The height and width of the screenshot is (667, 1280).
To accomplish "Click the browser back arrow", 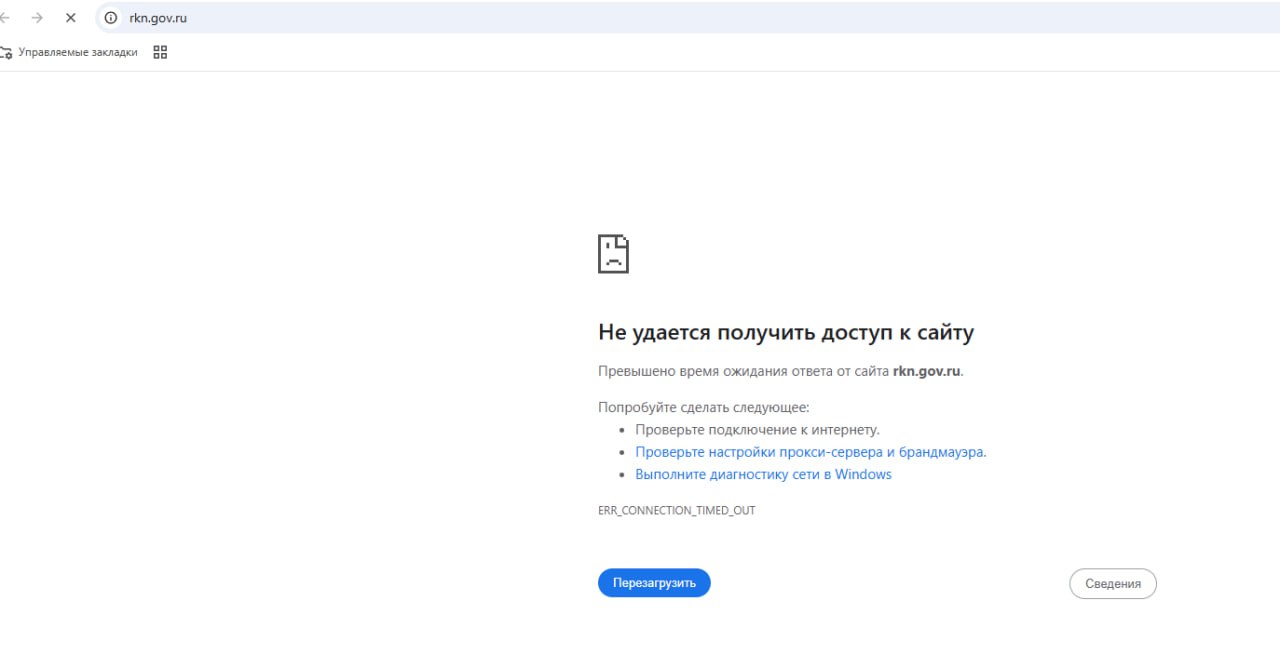I will [x=5, y=17].
